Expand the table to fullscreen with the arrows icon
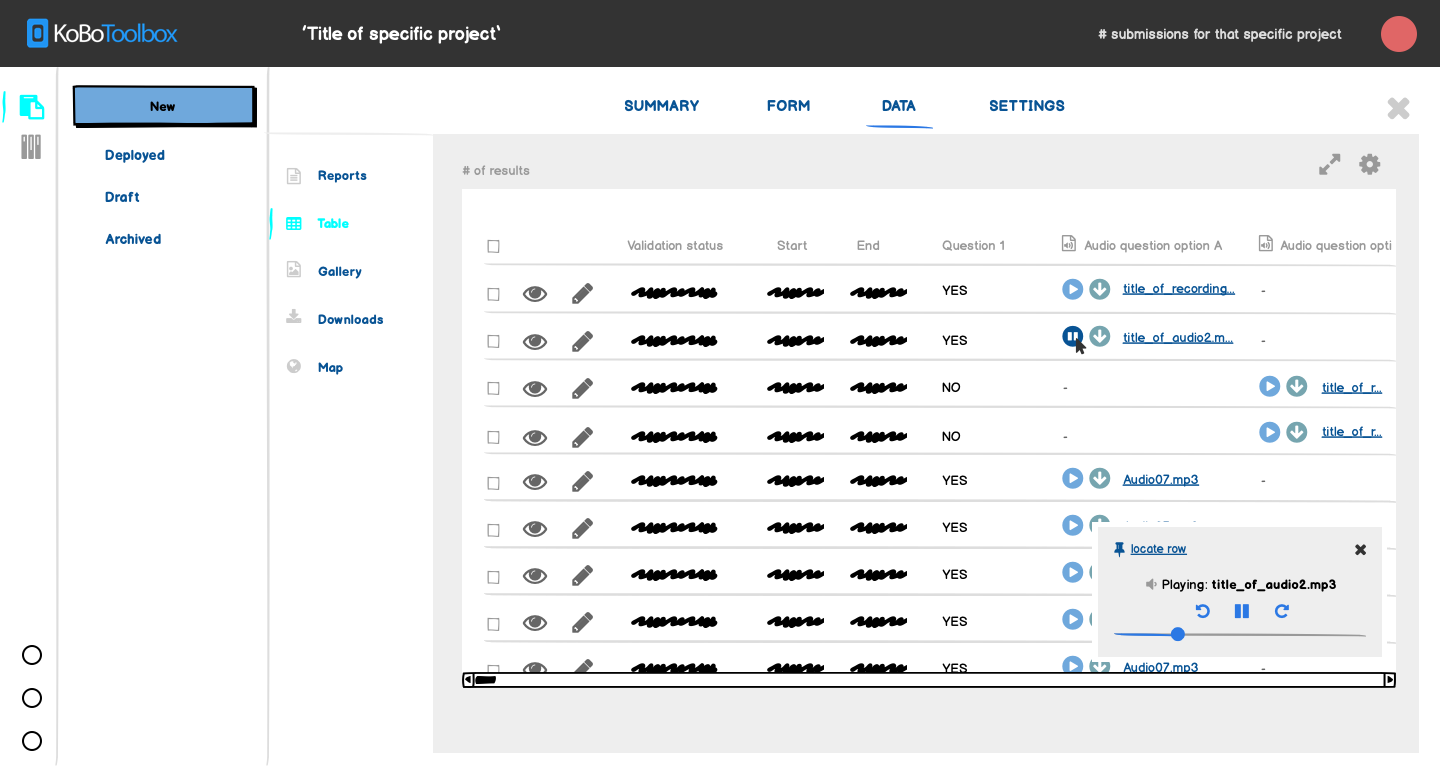Image resolution: width=1440 pixels, height=766 pixels. click(x=1329, y=164)
